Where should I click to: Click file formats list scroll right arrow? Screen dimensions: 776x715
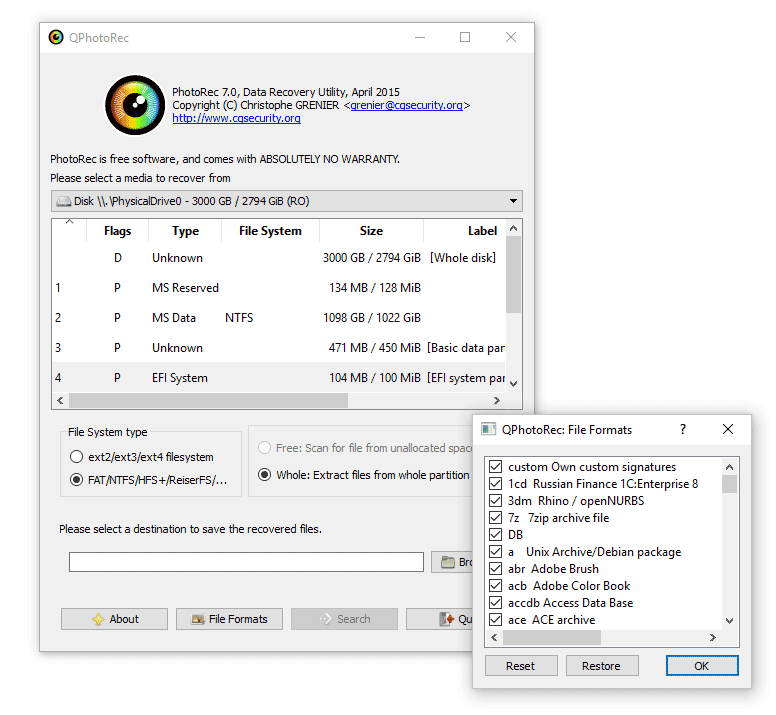[x=713, y=637]
